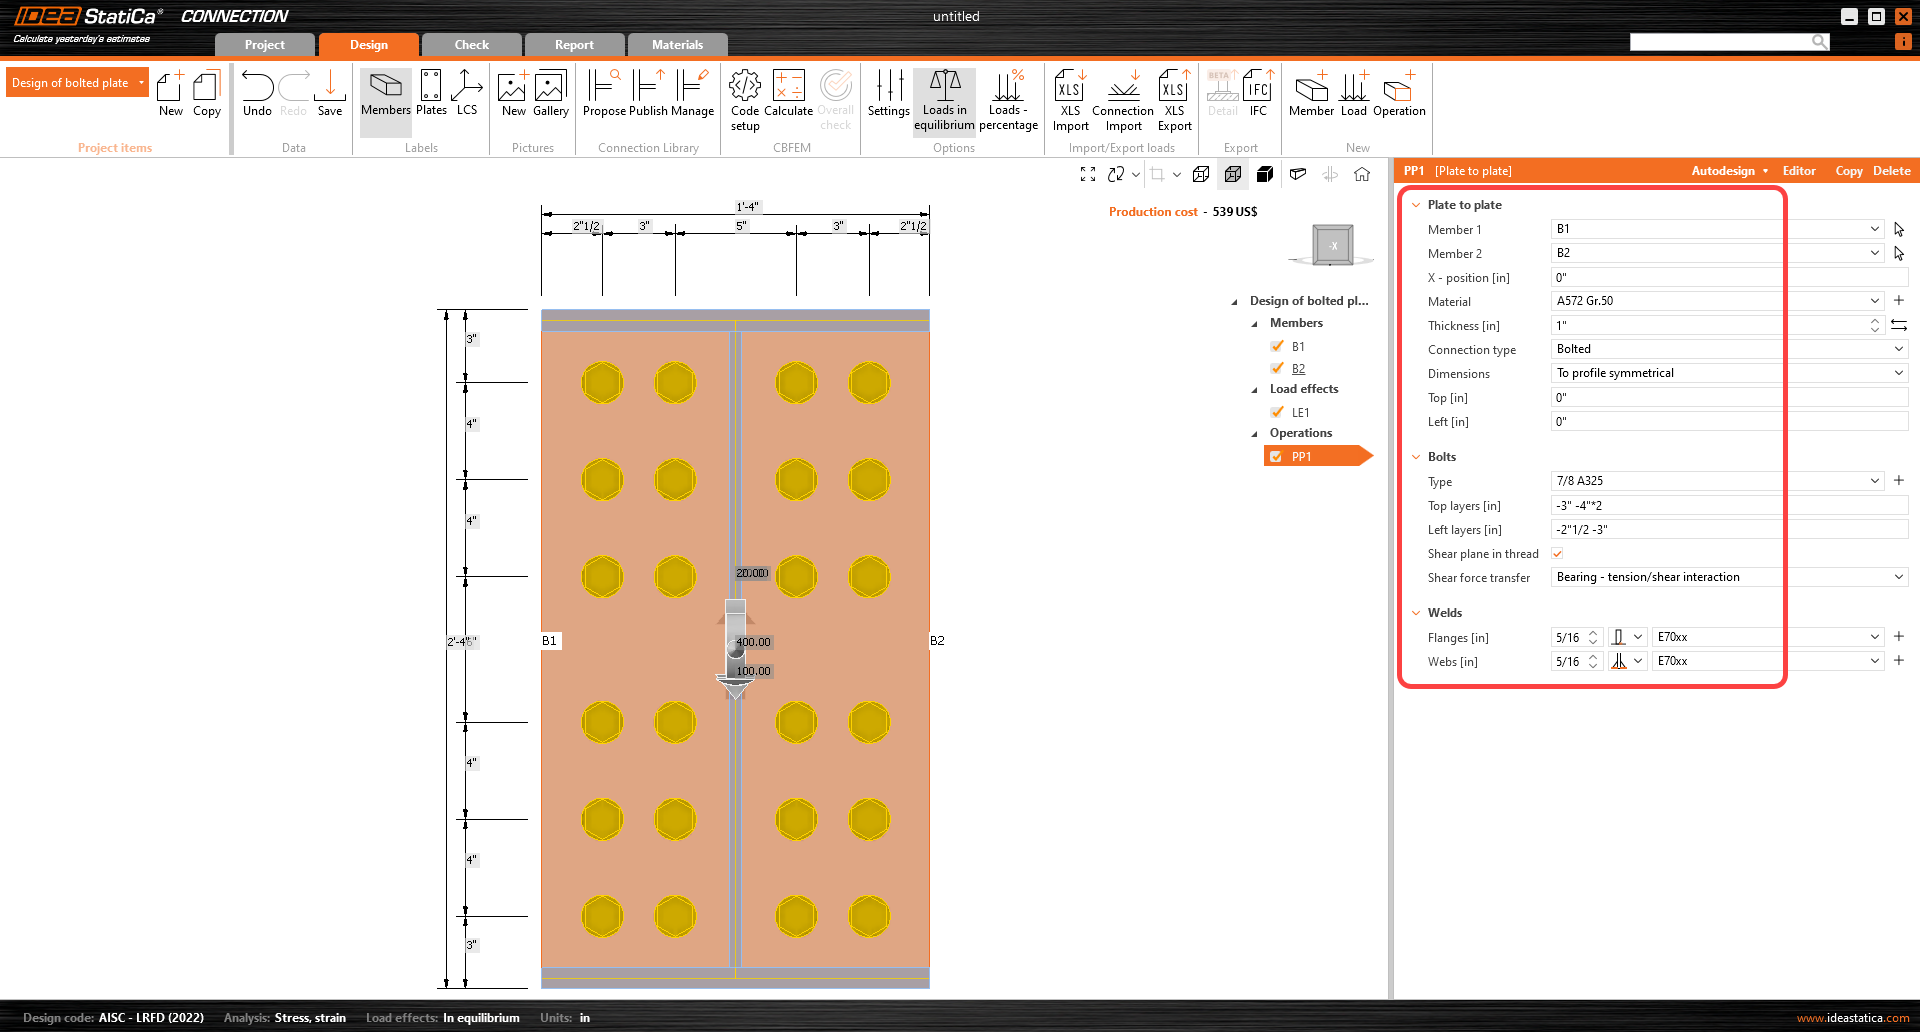The image size is (1920, 1032).
Task: Open the Plates labels tool
Action: point(431,97)
